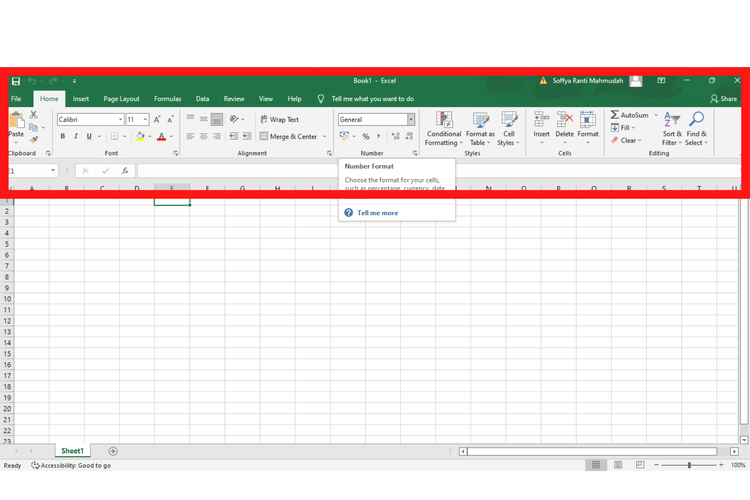The width and height of the screenshot is (750, 500).
Task: Open the Merge & Center dropdown arrow
Action: [x=325, y=137]
